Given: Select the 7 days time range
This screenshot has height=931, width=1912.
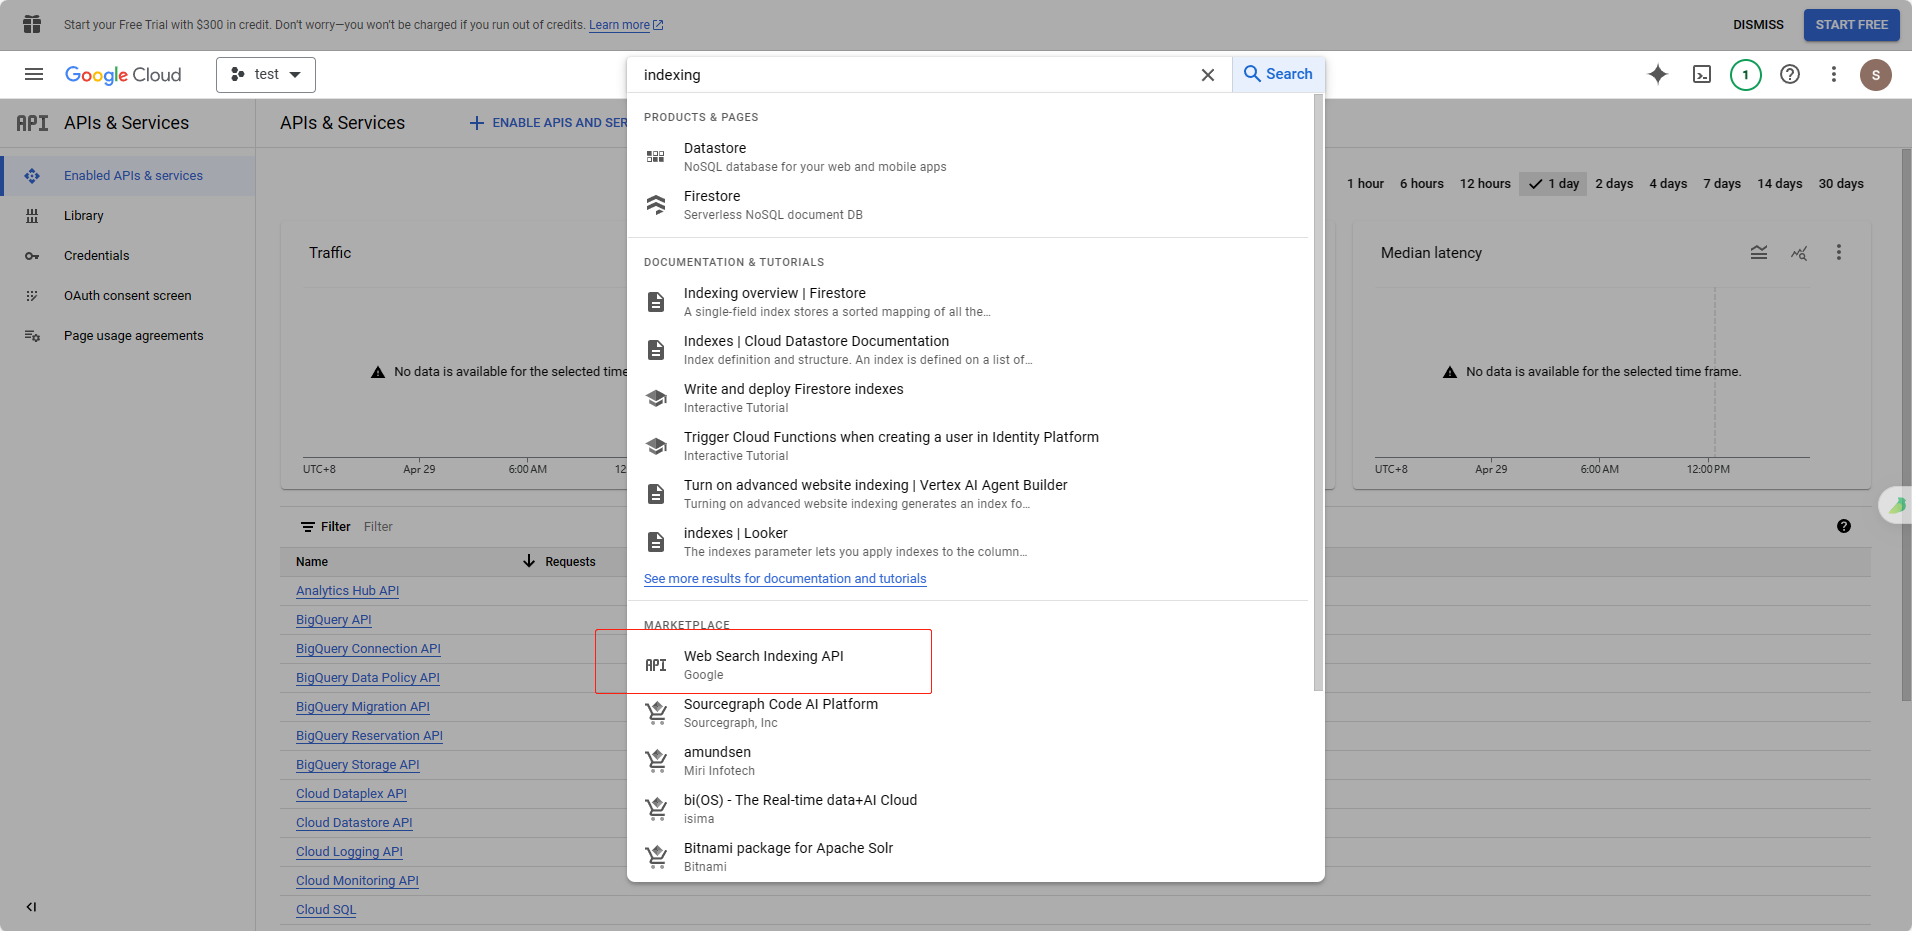Looking at the screenshot, I should 1722,184.
